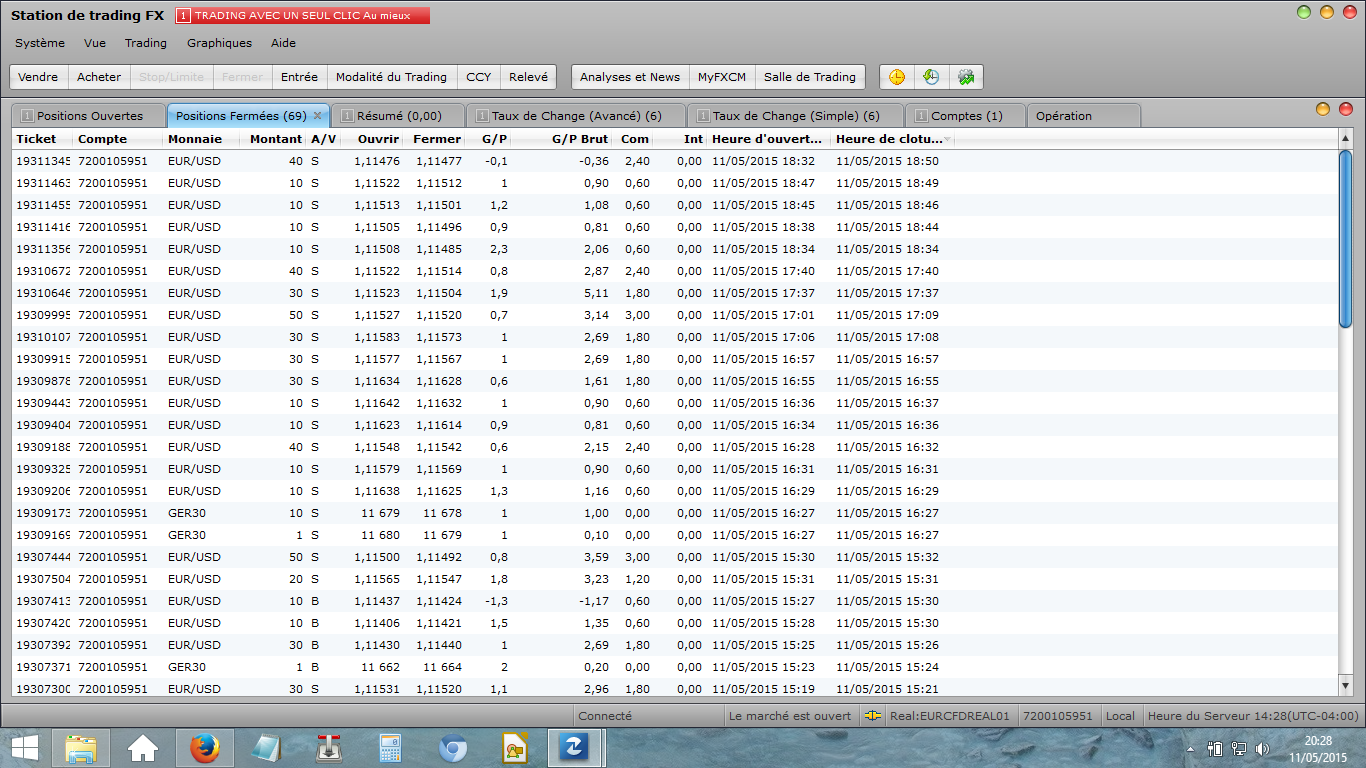Viewport: 1366px width, 768px height.
Task: Switch to the Comptes (1) tab
Action: [x=966, y=116]
